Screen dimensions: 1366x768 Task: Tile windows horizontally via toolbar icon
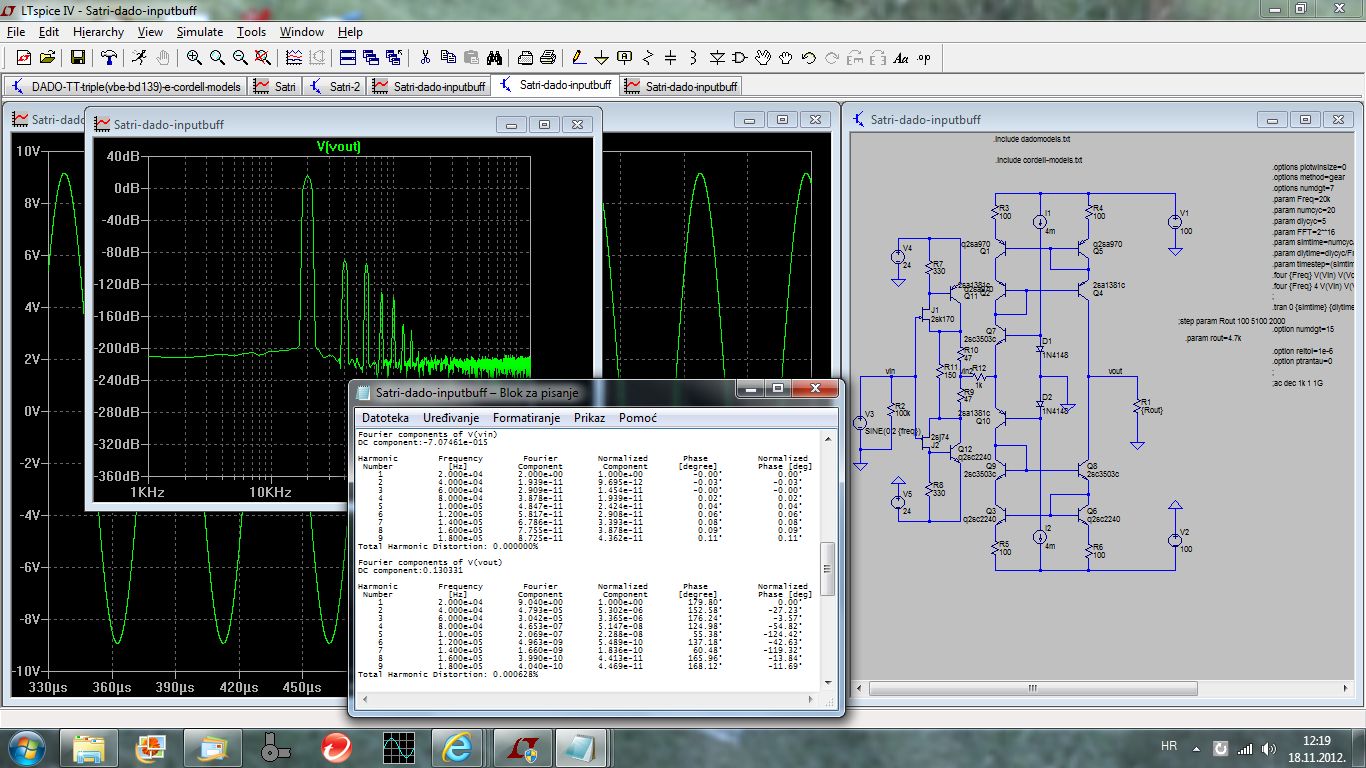[347, 57]
